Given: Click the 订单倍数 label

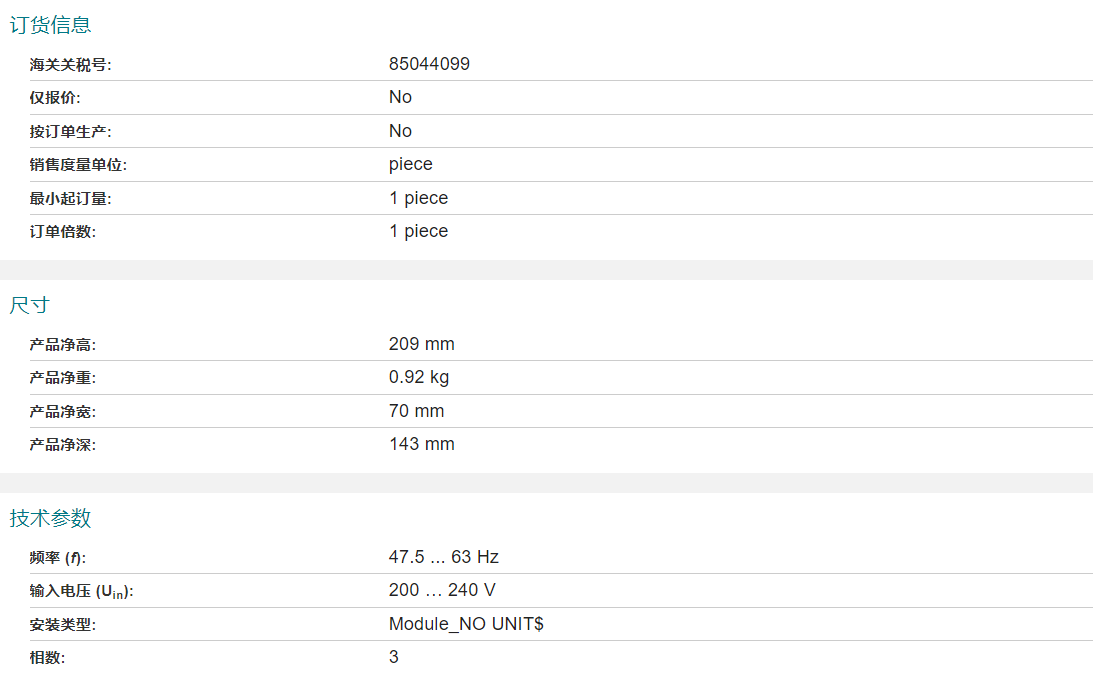Looking at the screenshot, I should 63,232.
